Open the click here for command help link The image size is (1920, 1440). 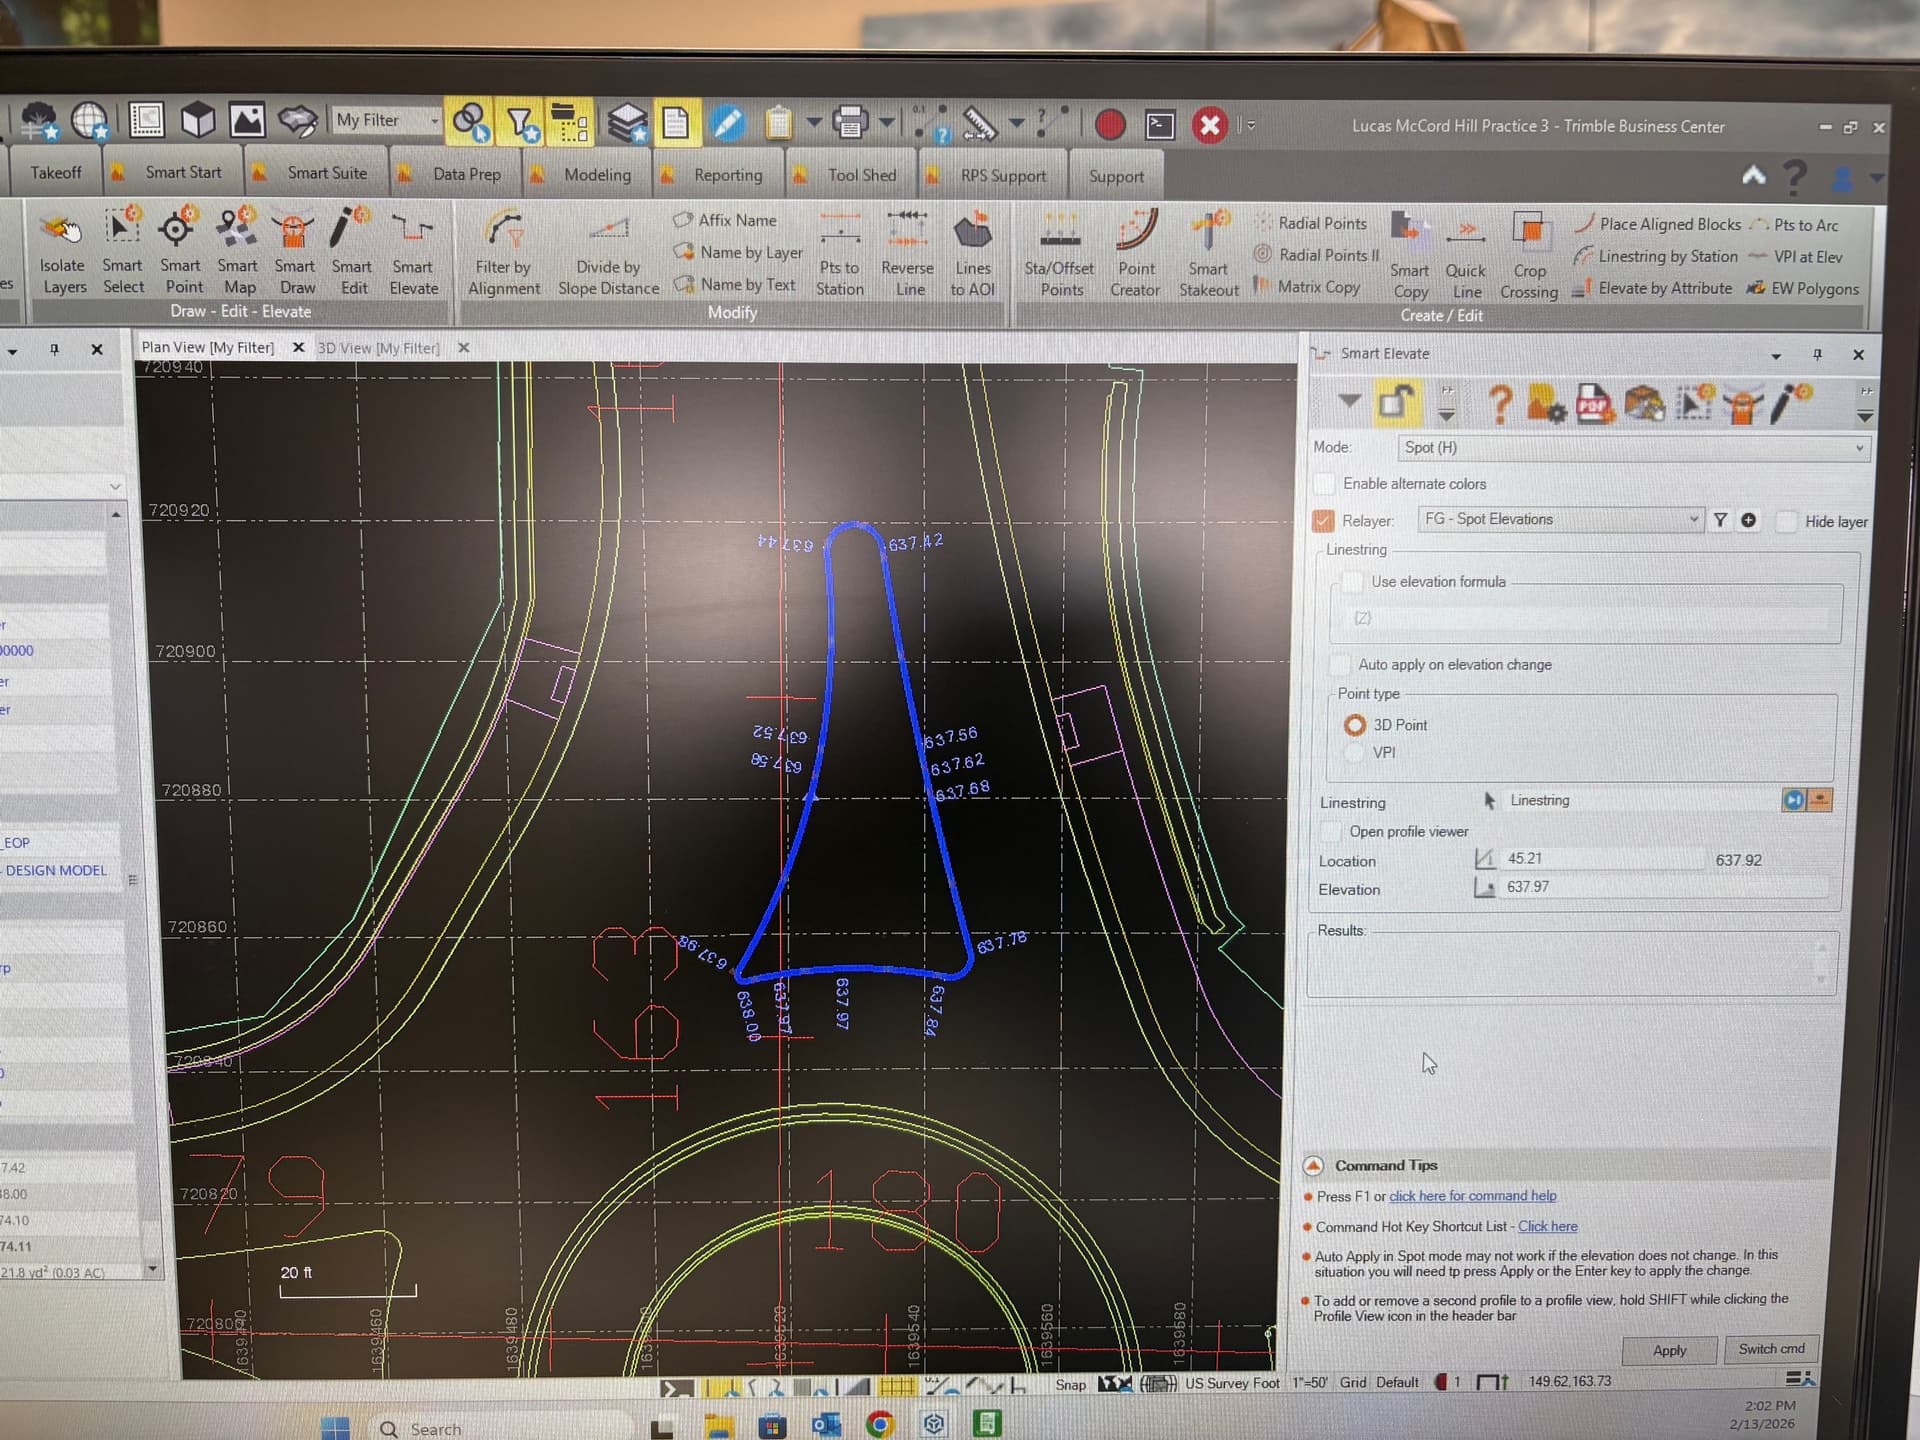tap(1472, 1196)
